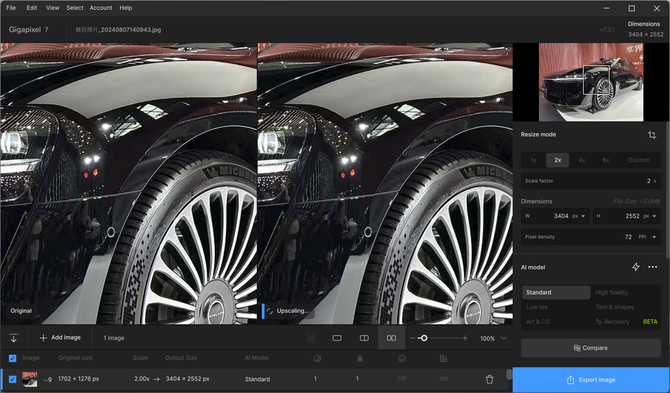Image resolution: width=670 pixels, height=393 pixels.
Task: Click the 'Standard' AI model cell in image row
Action: [257, 379]
